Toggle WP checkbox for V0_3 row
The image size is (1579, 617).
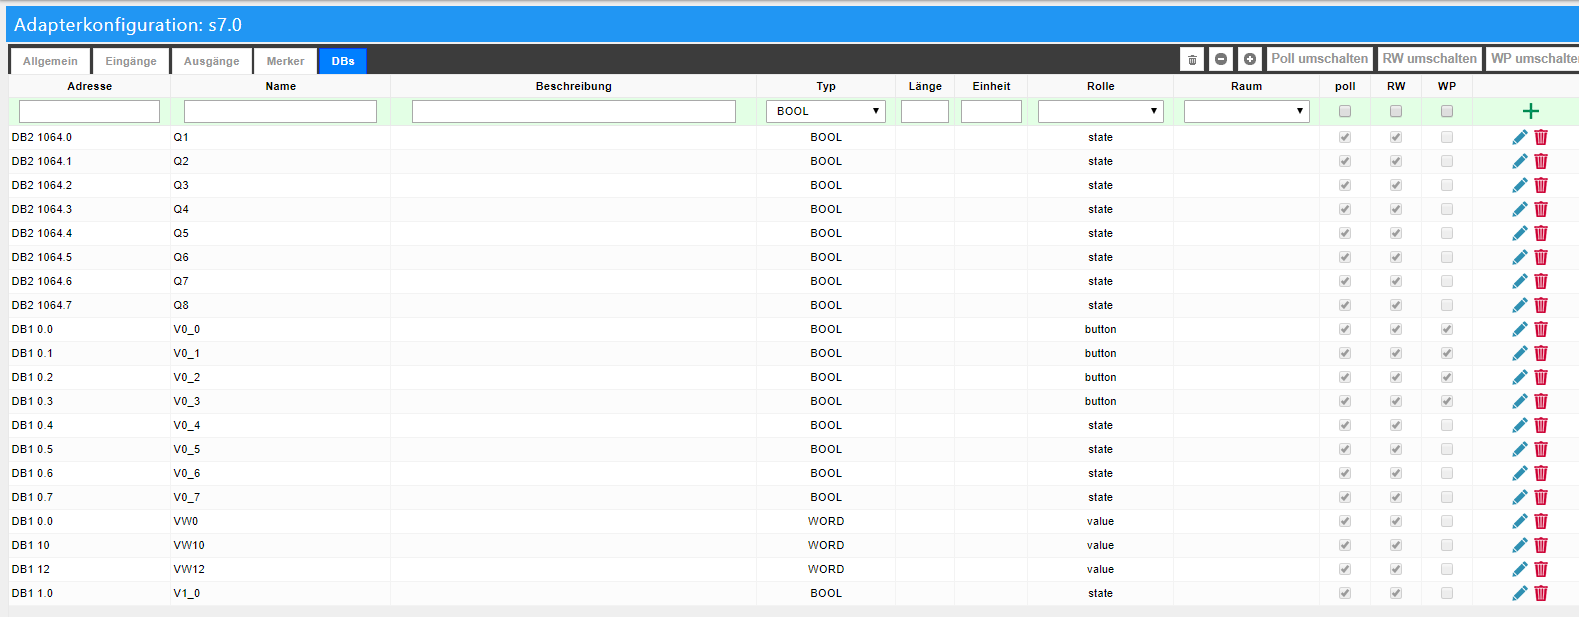coord(1447,401)
